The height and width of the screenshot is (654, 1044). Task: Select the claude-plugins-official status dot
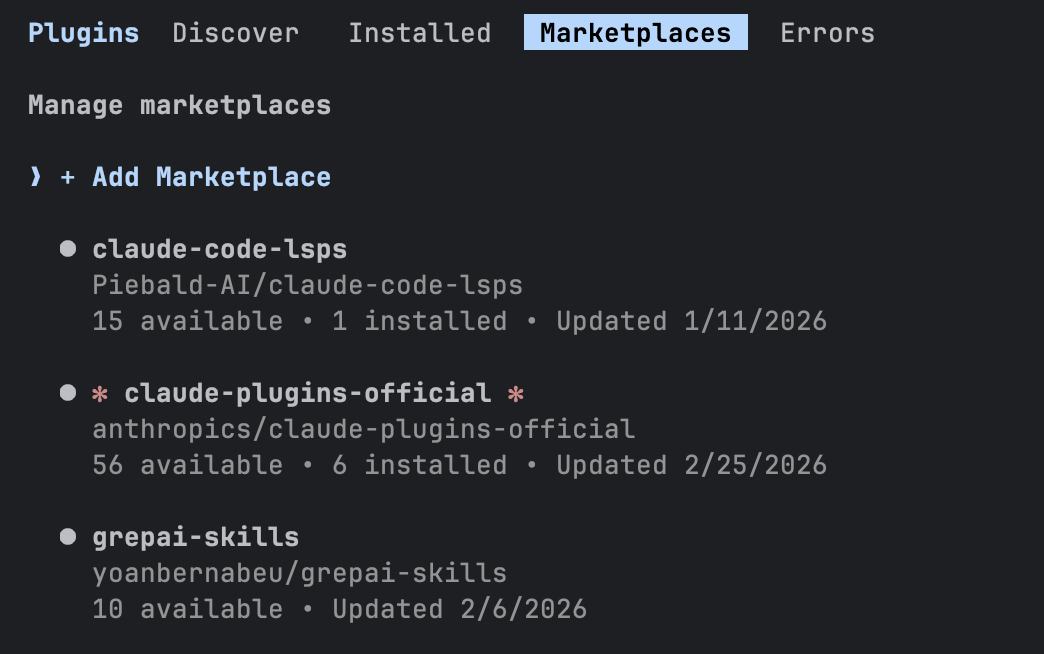pos(68,392)
